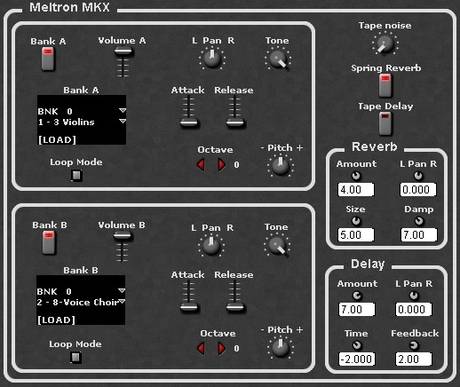Image resolution: width=460 pixels, height=387 pixels.
Task: Open the Bank A BNK 0 dropdown arrow
Action: coord(122,110)
